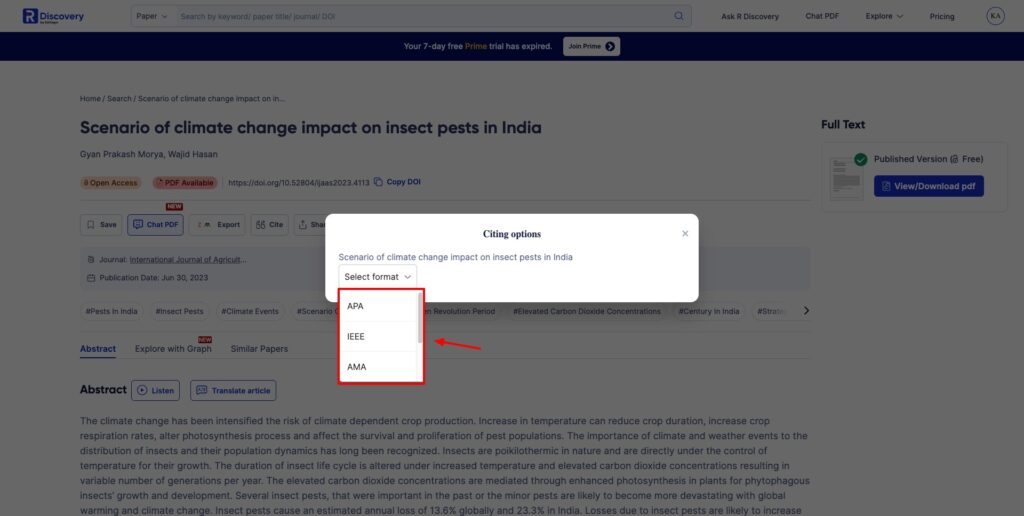Open the Select format dropdown

tap(377, 277)
